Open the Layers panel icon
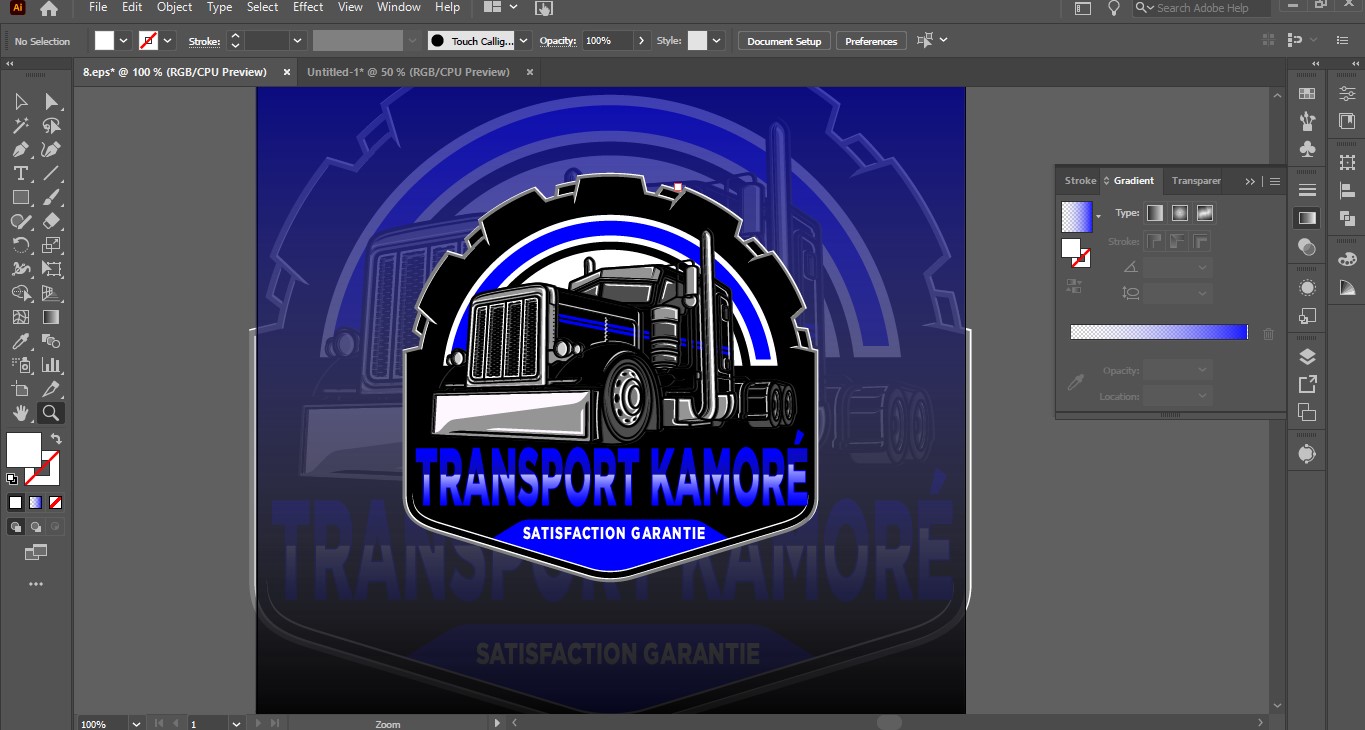The width and height of the screenshot is (1365, 730). [1307, 357]
